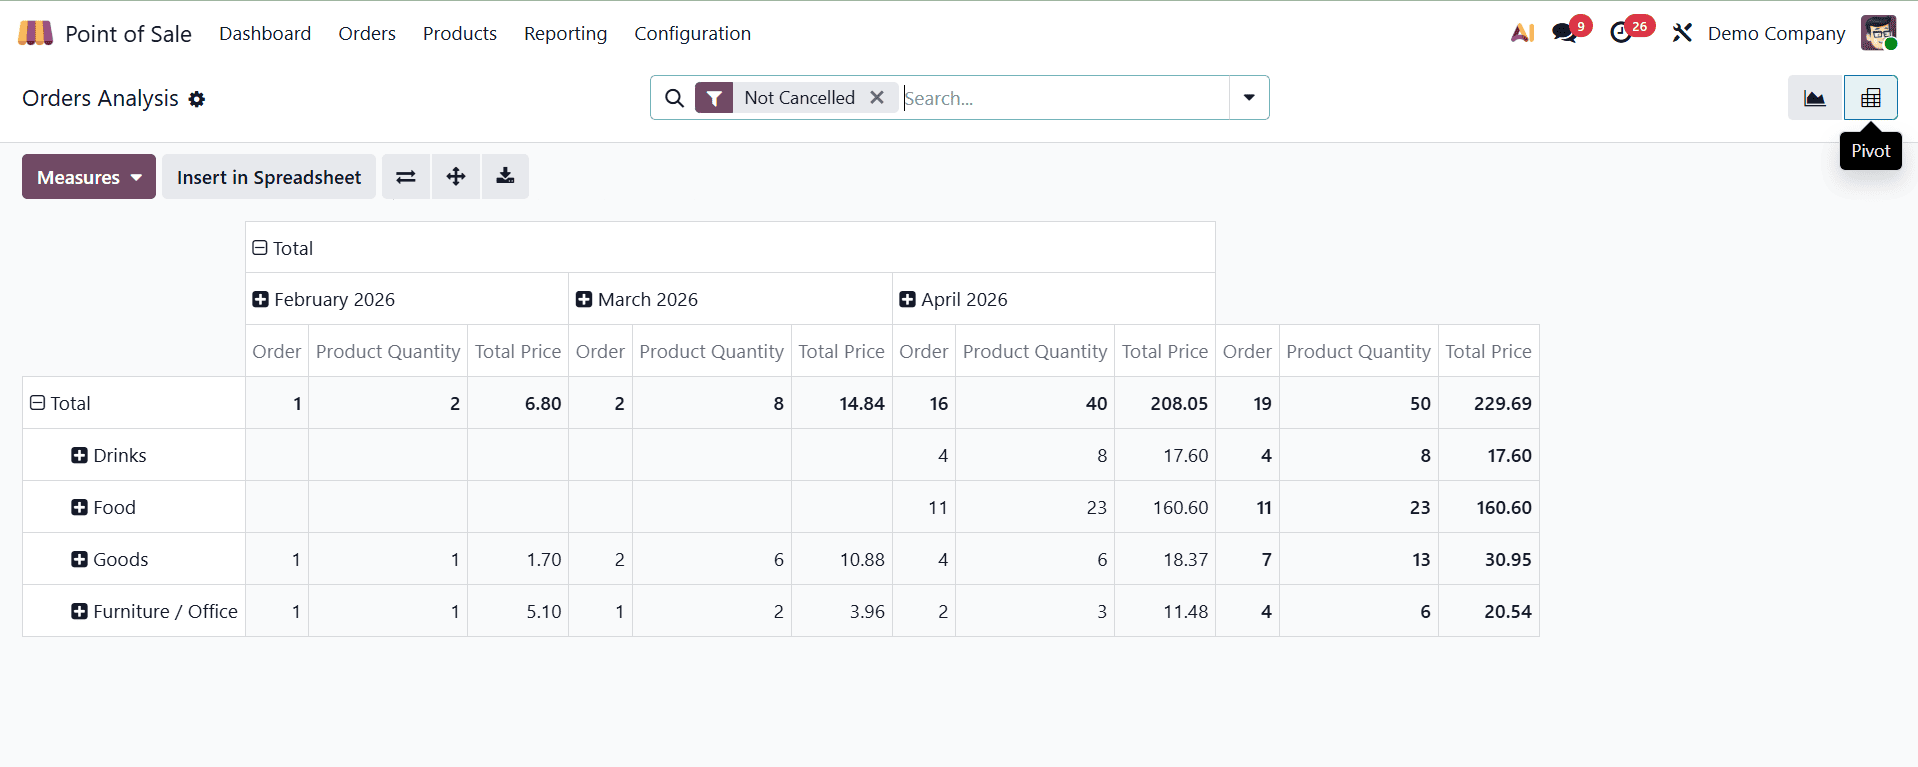Toggle the search options dropdown arrow
The image size is (1918, 767).
[x=1249, y=98]
